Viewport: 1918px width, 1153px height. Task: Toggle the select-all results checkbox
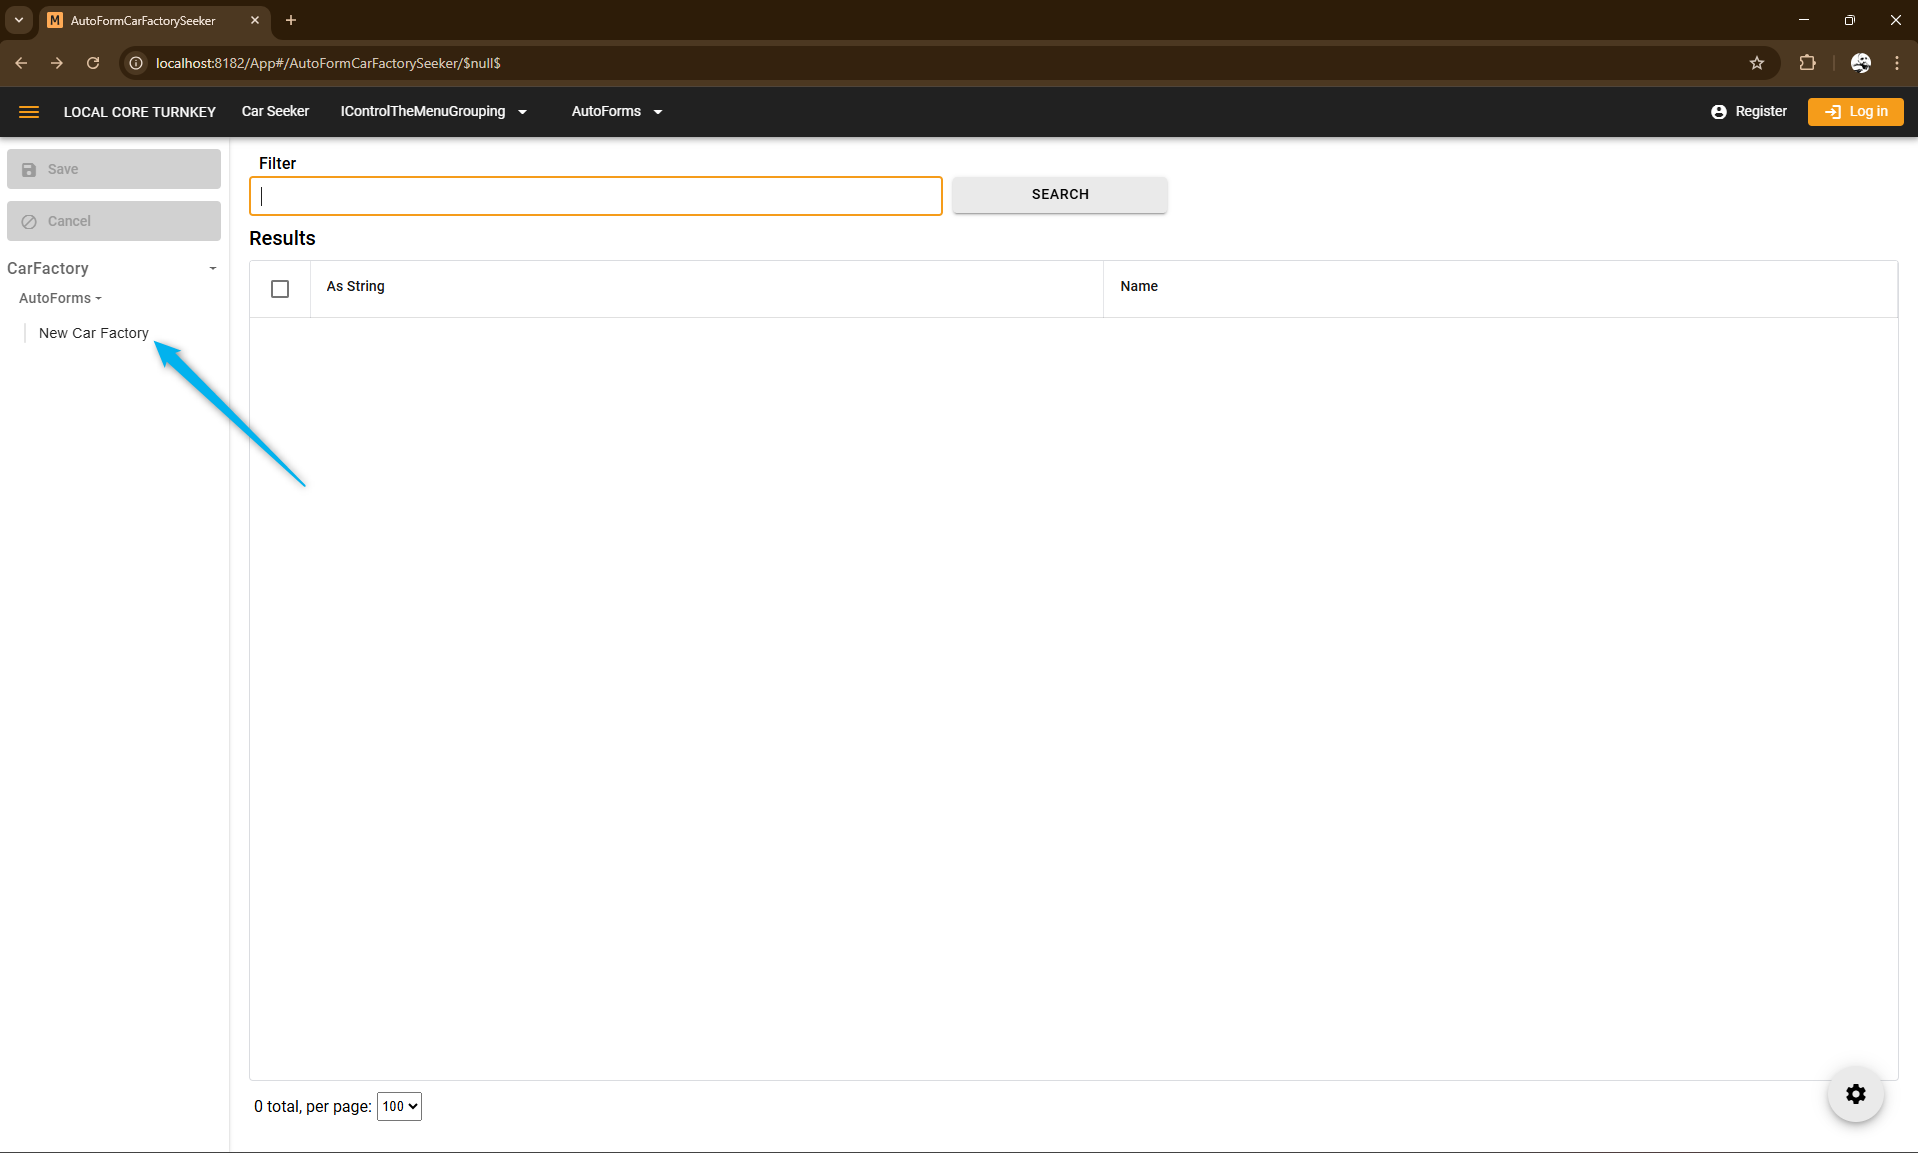[280, 289]
